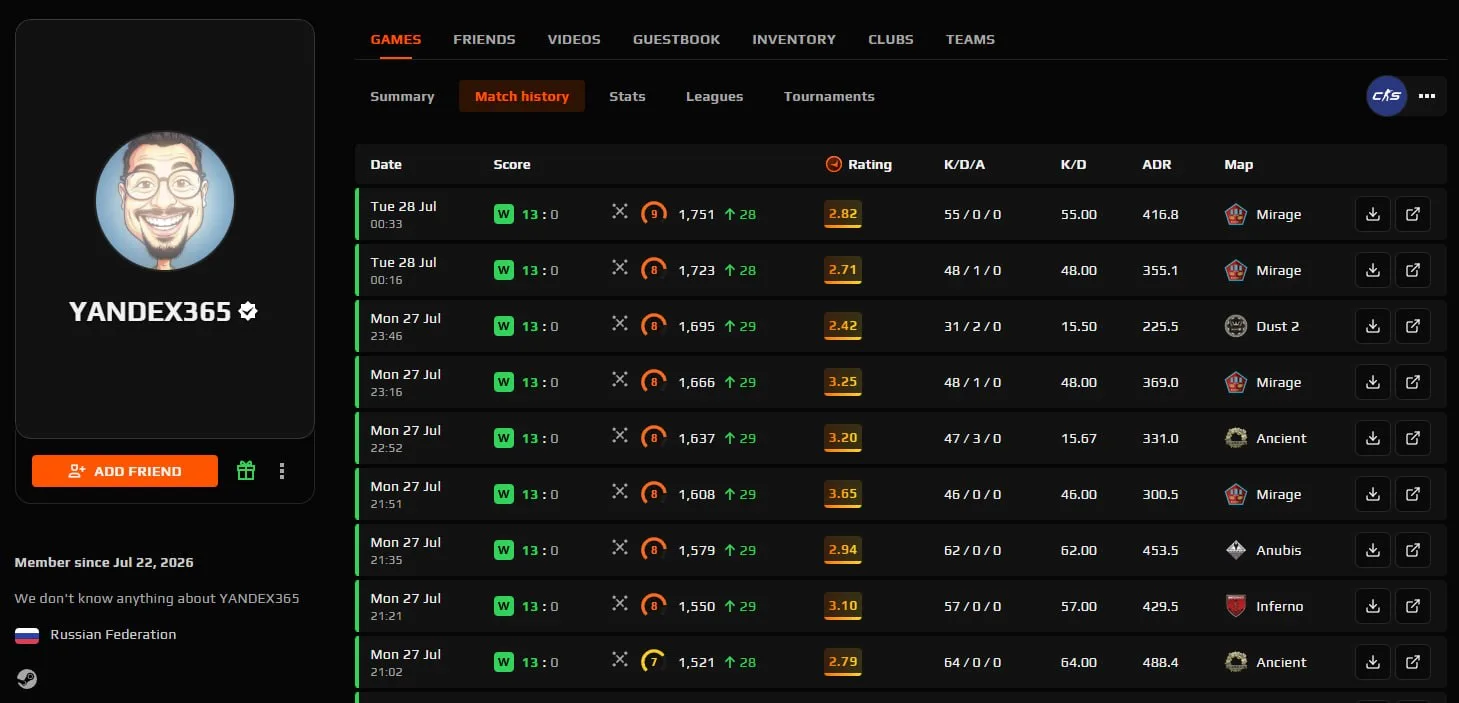Open external link for 00:16 match

coord(1413,270)
